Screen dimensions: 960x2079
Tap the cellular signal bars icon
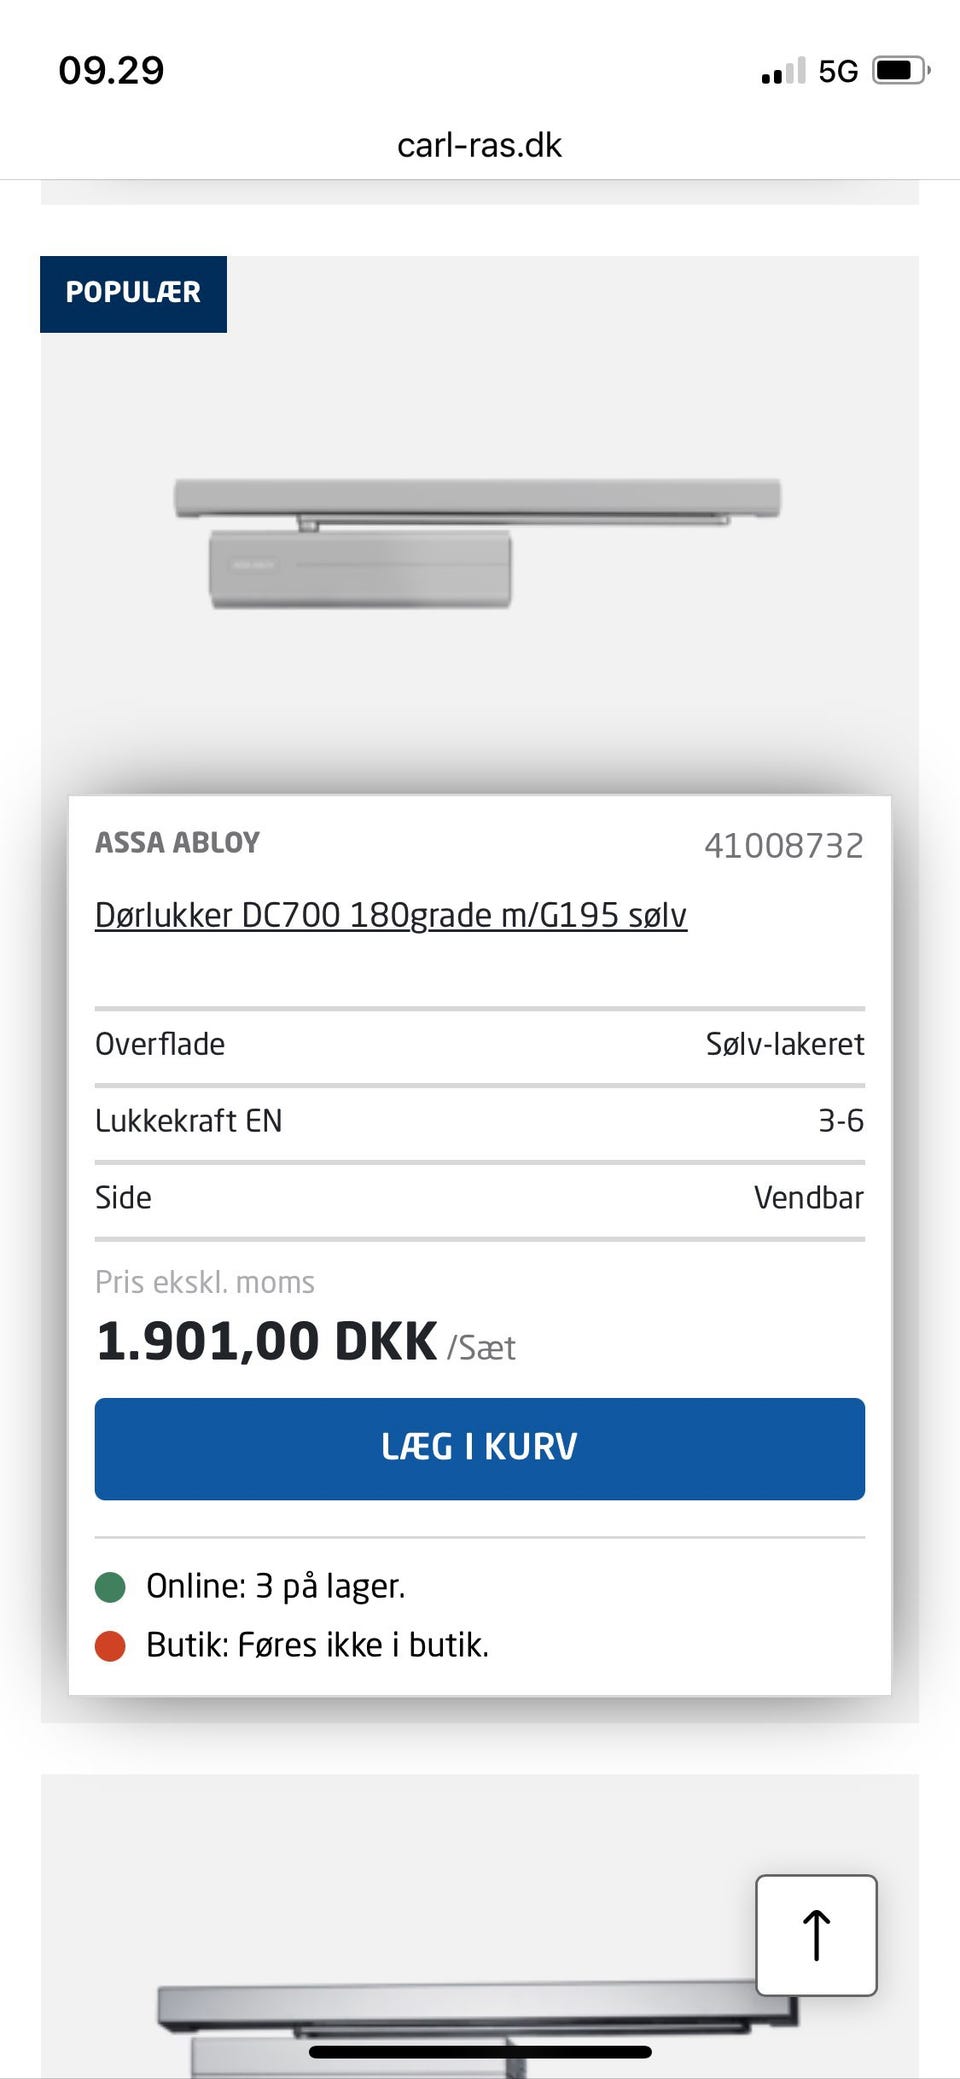(783, 71)
